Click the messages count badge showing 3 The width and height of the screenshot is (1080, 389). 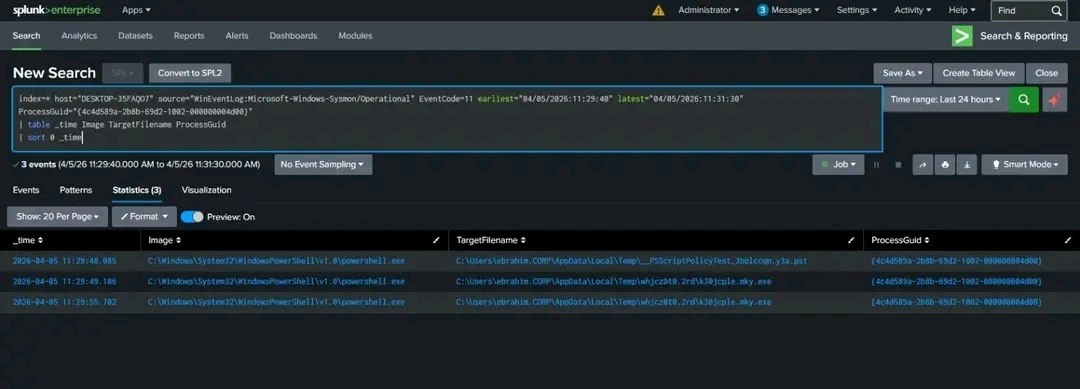point(762,10)
